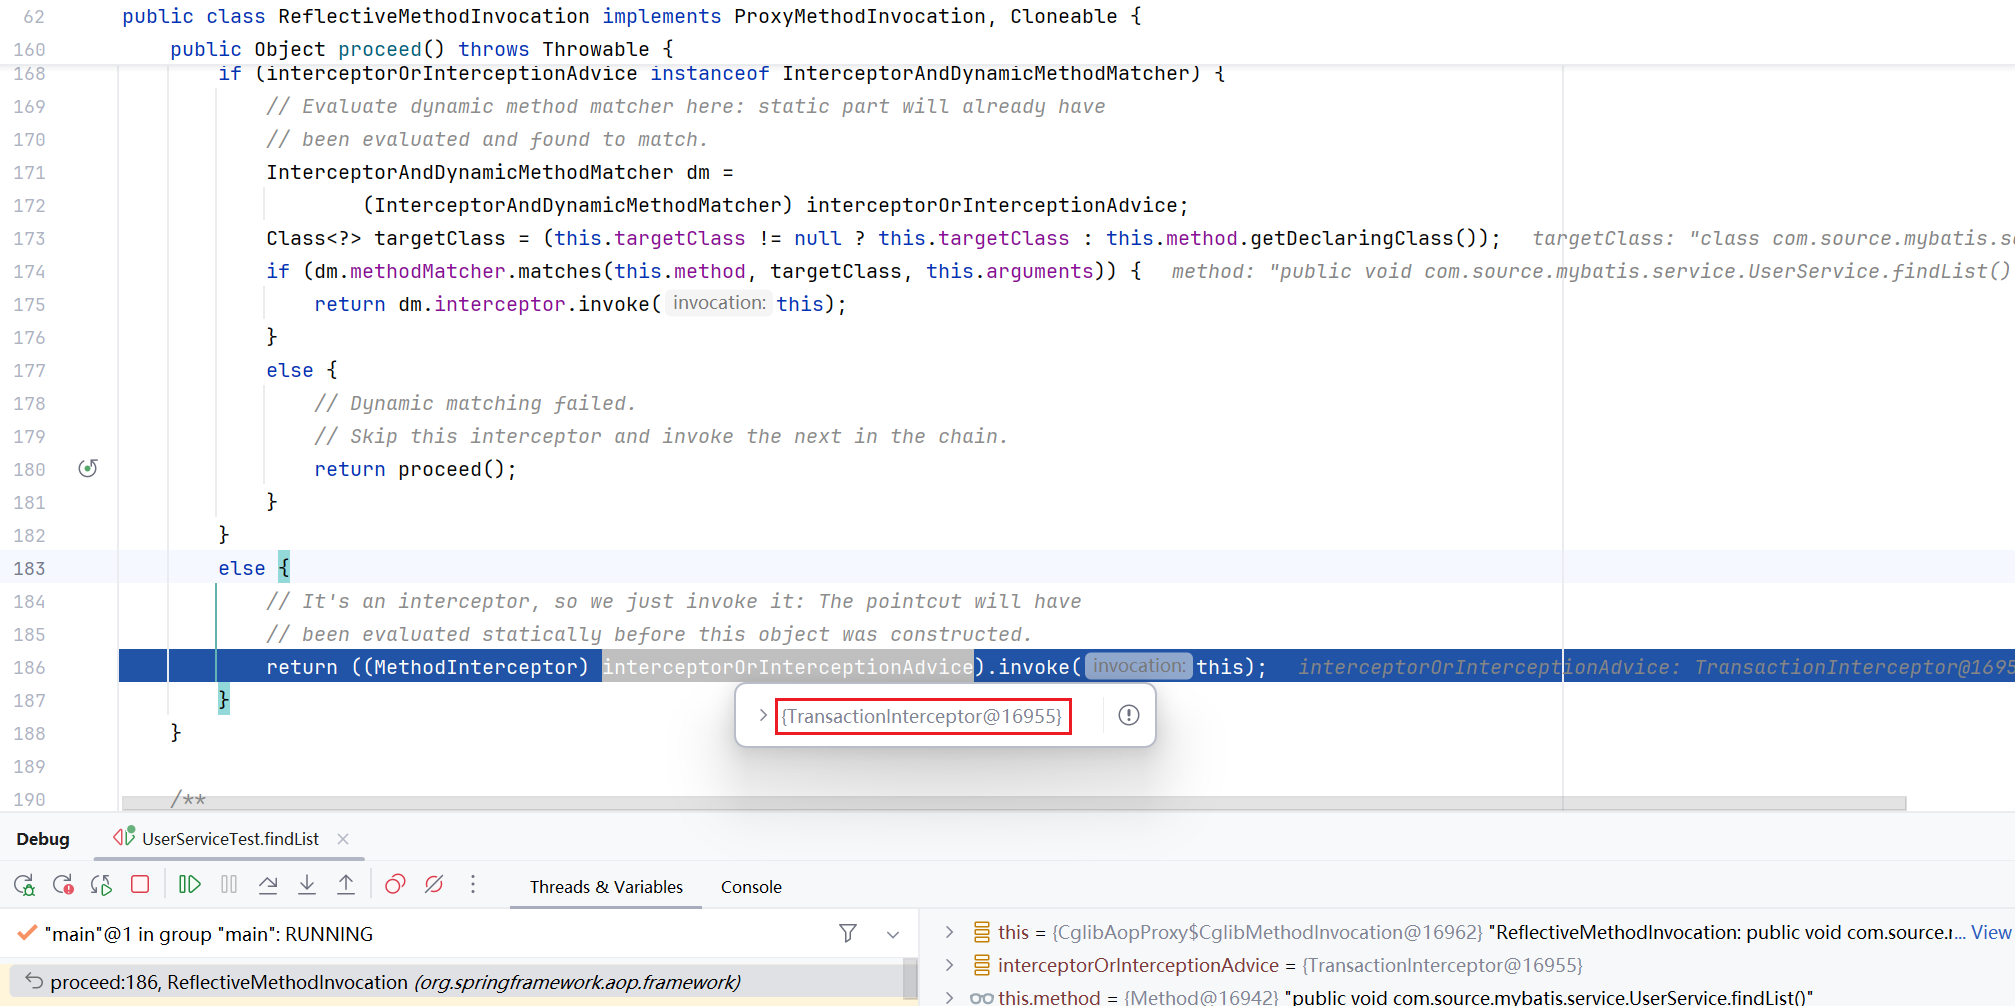This screenshot has width=2015, height=1006.
Task: Select the Threads & Variables tab
Action: pyautogui.click(x=606, y=887)
